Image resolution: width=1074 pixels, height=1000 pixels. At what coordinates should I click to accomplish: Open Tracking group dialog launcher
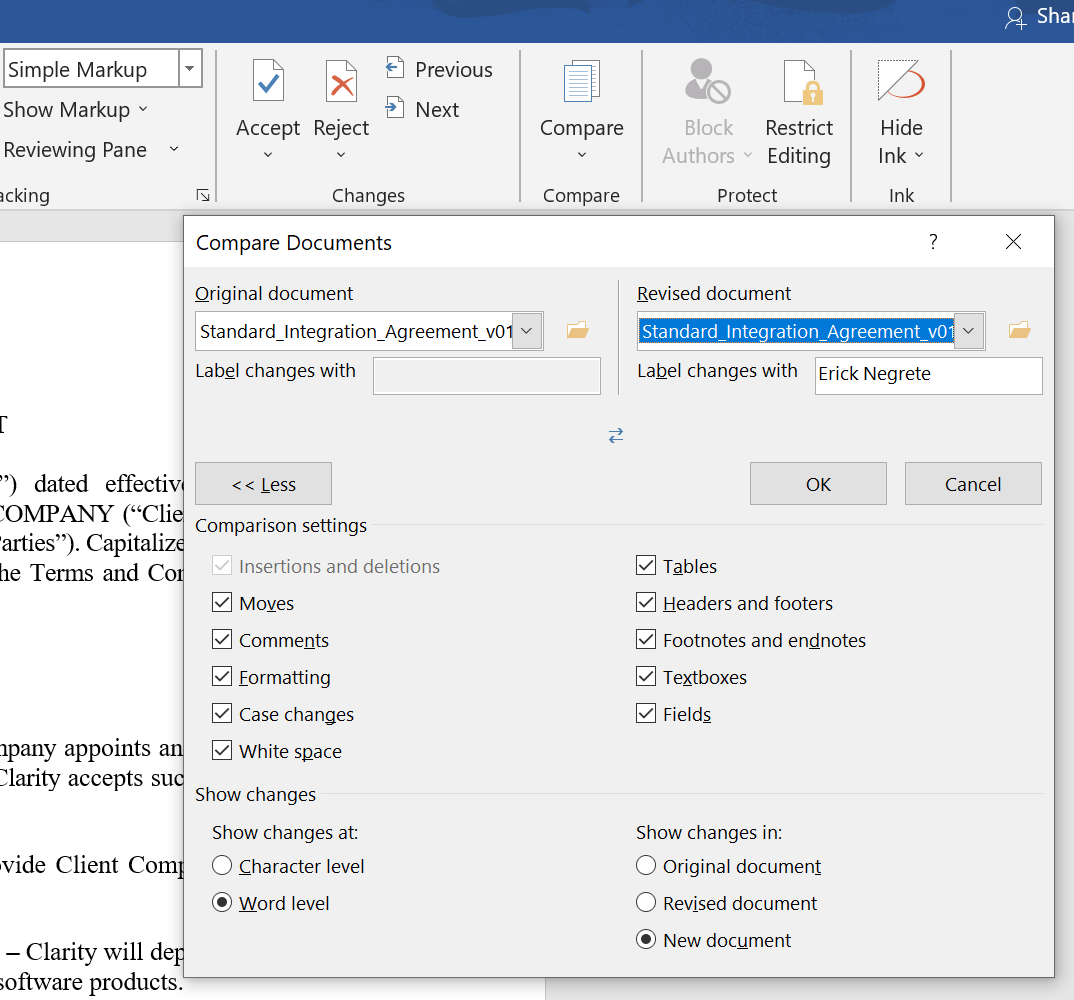click(203, 195)
